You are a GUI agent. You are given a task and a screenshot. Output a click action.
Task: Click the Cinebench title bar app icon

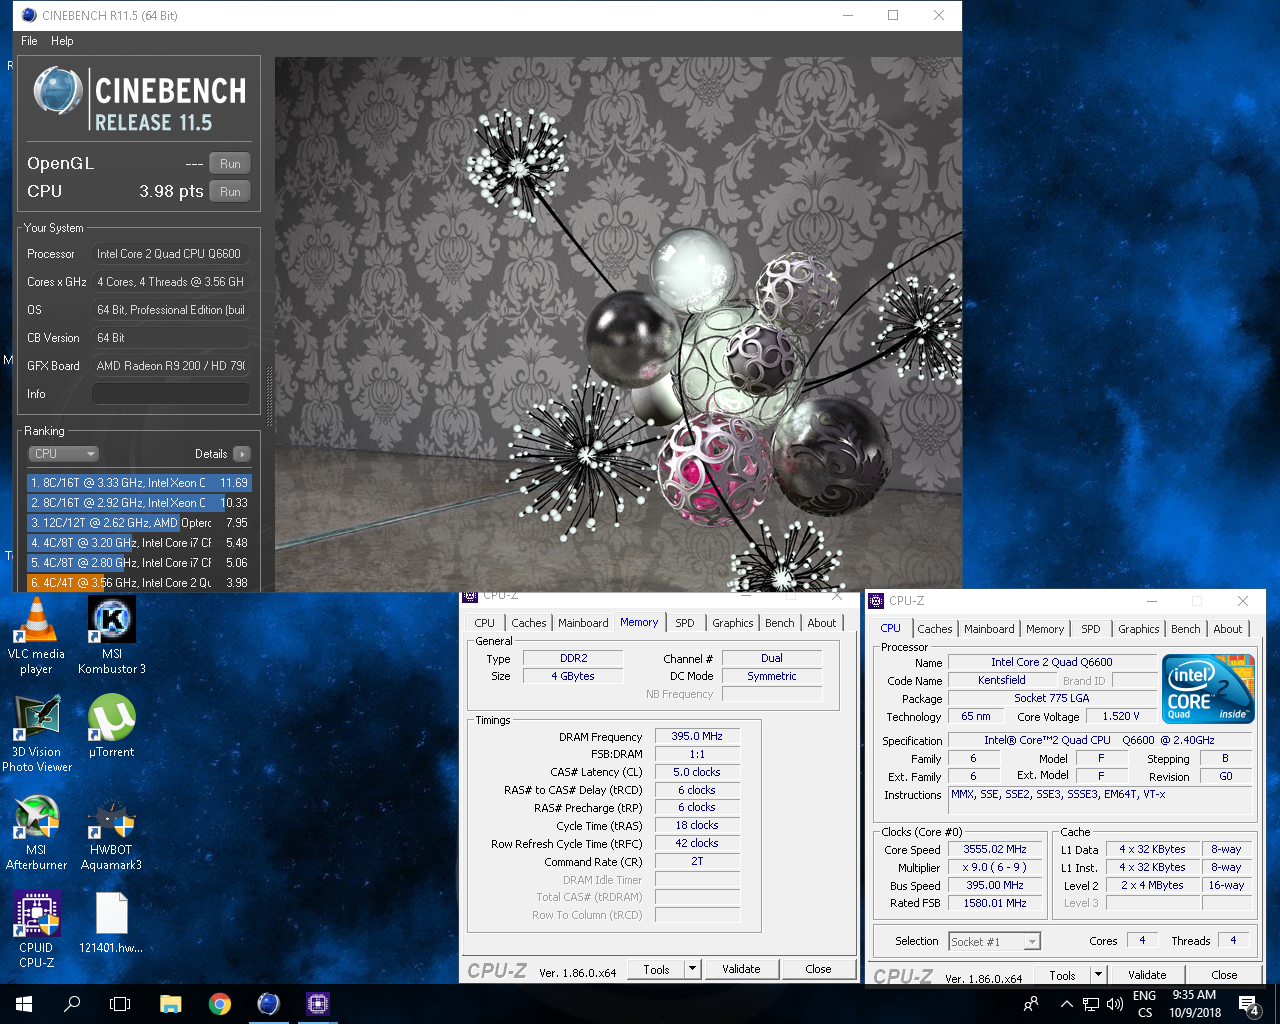[x=29, y=15]
